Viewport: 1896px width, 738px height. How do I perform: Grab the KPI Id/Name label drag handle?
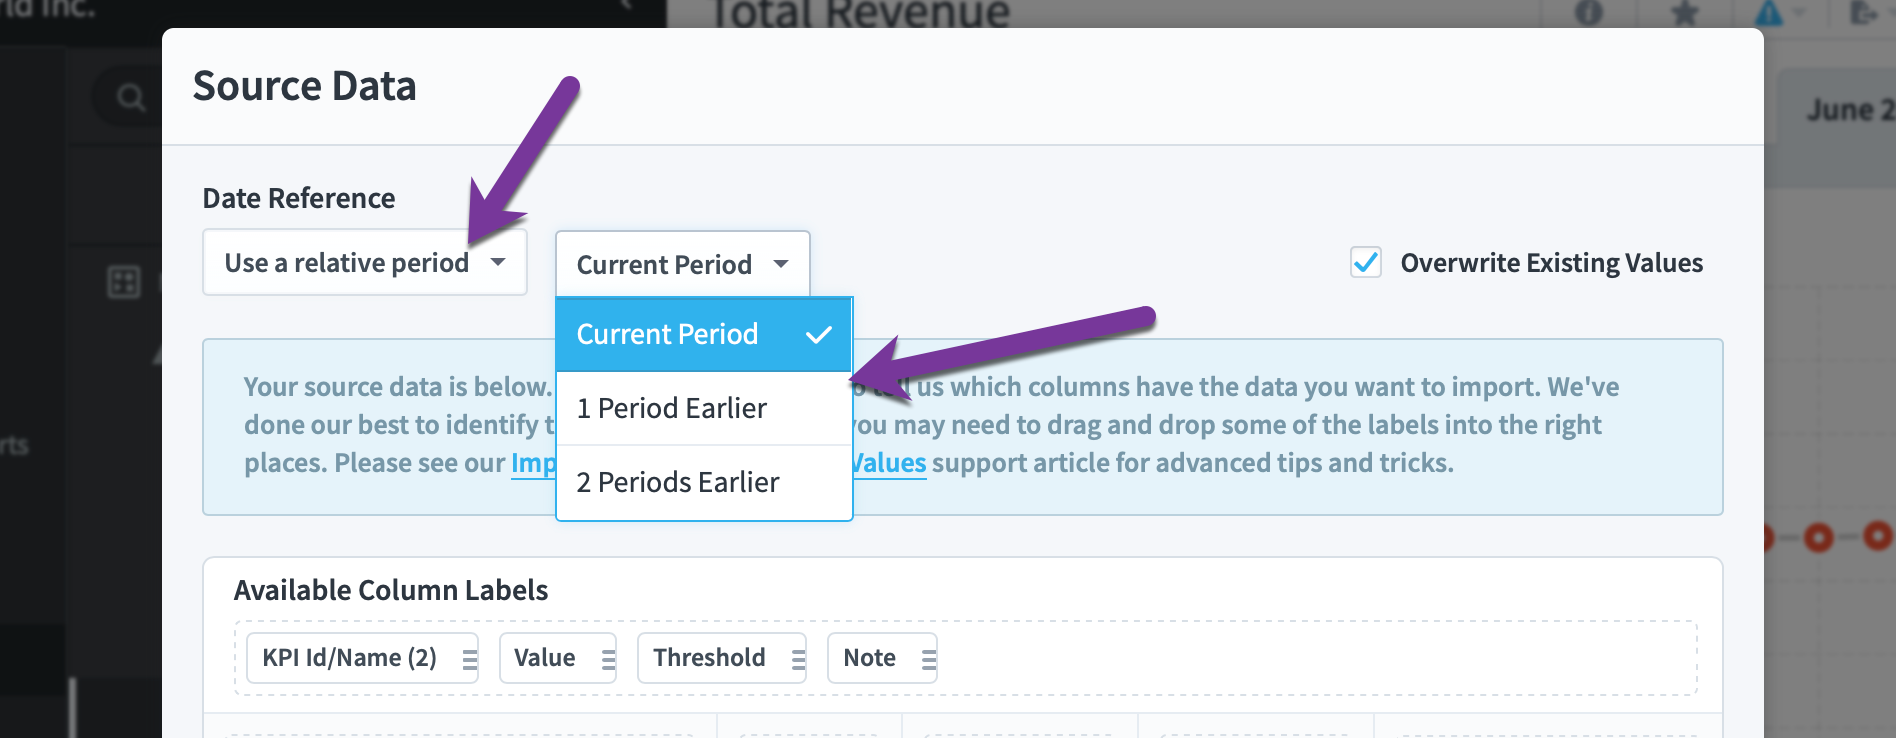469,659
